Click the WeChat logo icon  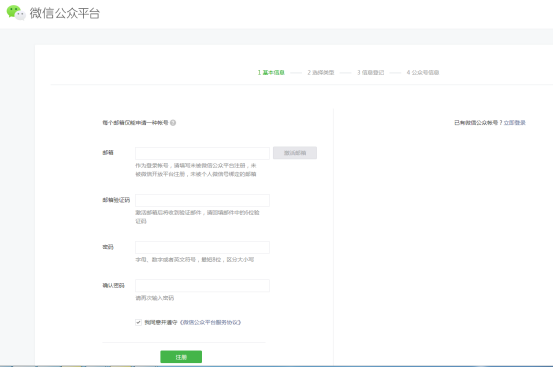pyautogui.click(x=16, y=12)
